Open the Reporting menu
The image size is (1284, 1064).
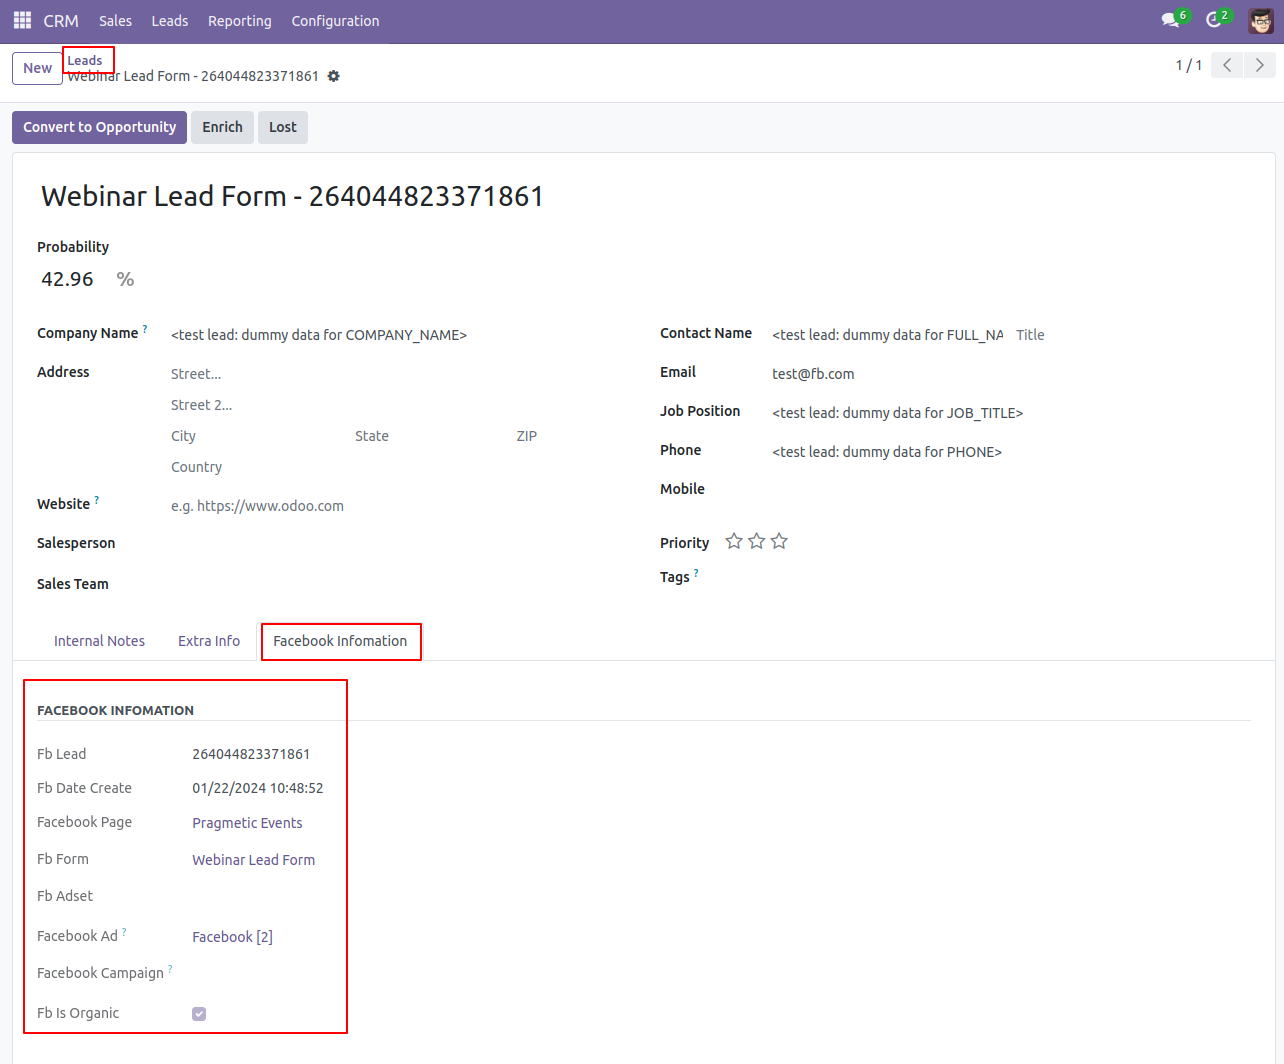pyautogui.click(x=240, y=20)
